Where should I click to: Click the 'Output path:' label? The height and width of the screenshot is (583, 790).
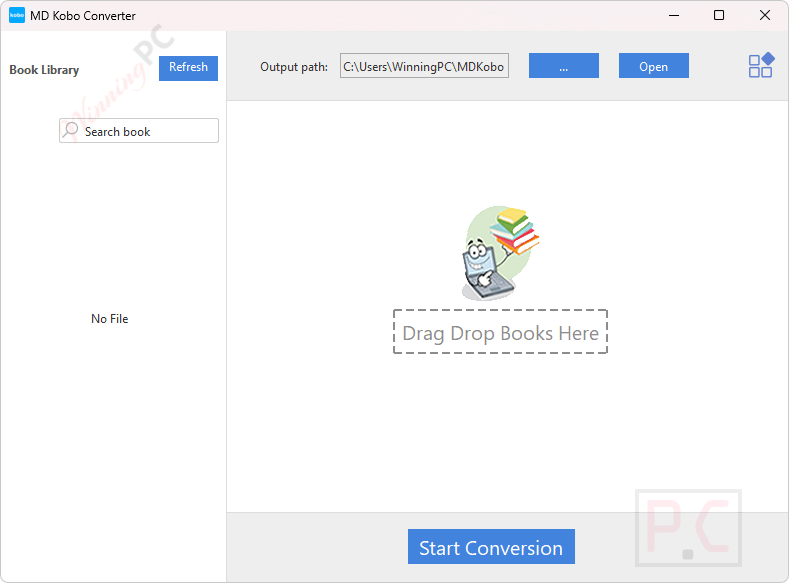click(294, 67)
